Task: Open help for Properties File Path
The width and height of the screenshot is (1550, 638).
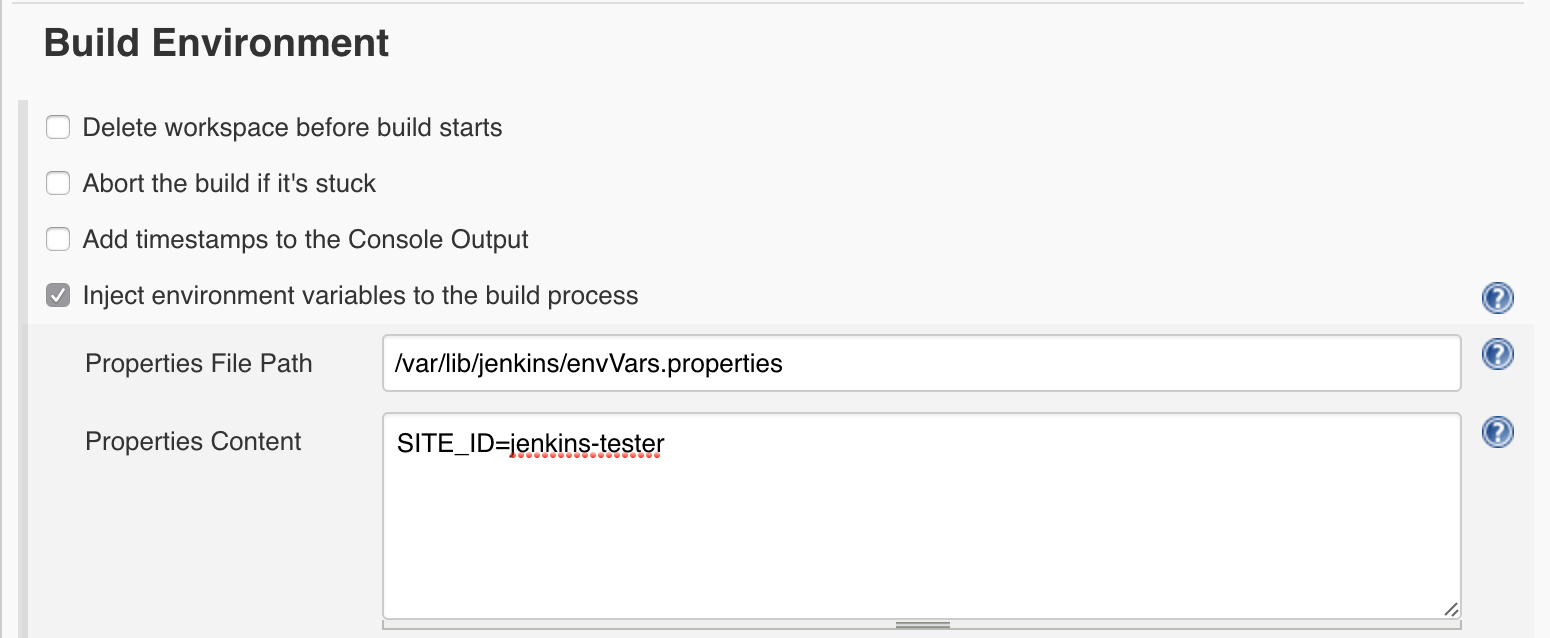Action: [1497, 355]
